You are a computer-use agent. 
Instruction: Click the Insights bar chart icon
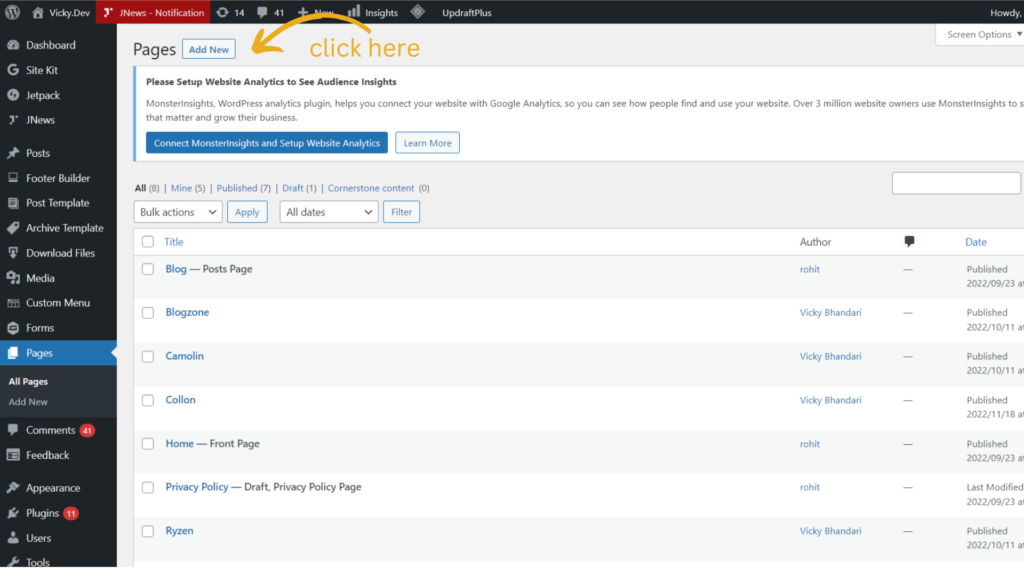(x=353, y=12)
